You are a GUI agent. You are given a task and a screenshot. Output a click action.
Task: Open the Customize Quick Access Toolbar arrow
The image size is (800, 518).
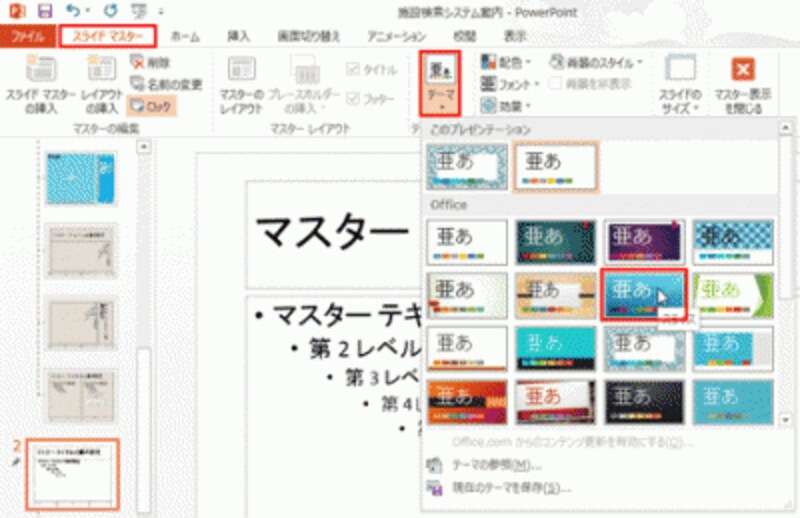point(161,11)
